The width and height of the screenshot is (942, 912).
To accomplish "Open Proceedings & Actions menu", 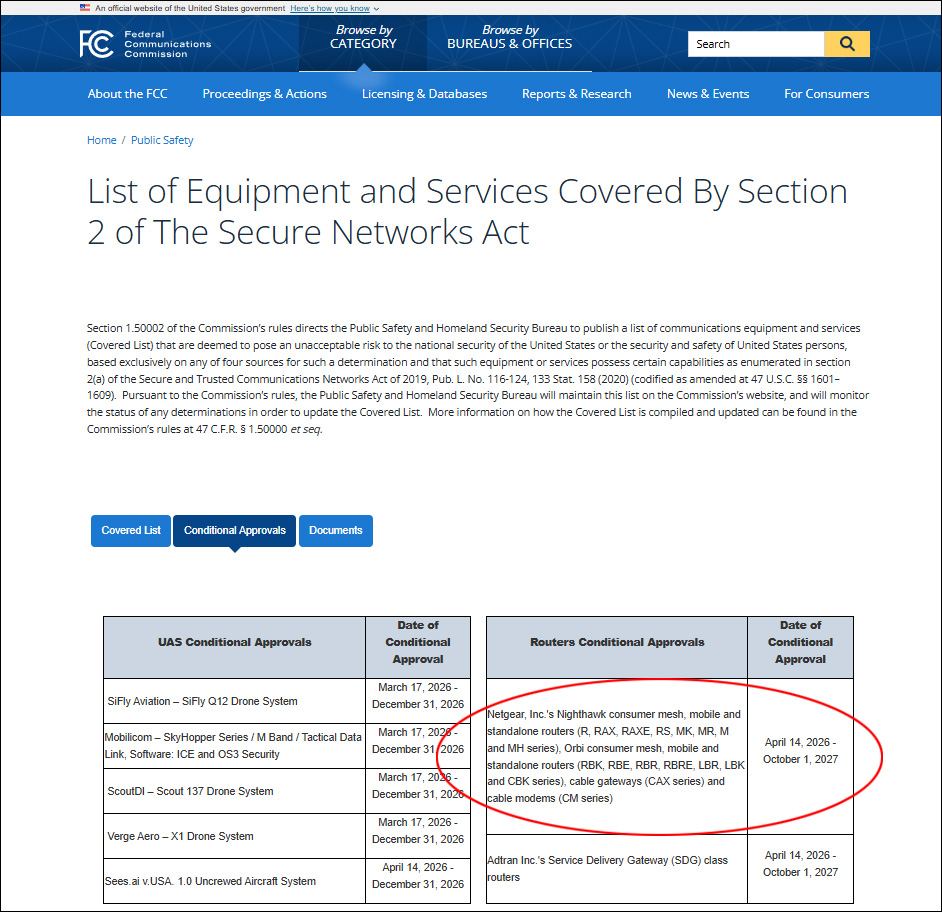I will [264, 94].
